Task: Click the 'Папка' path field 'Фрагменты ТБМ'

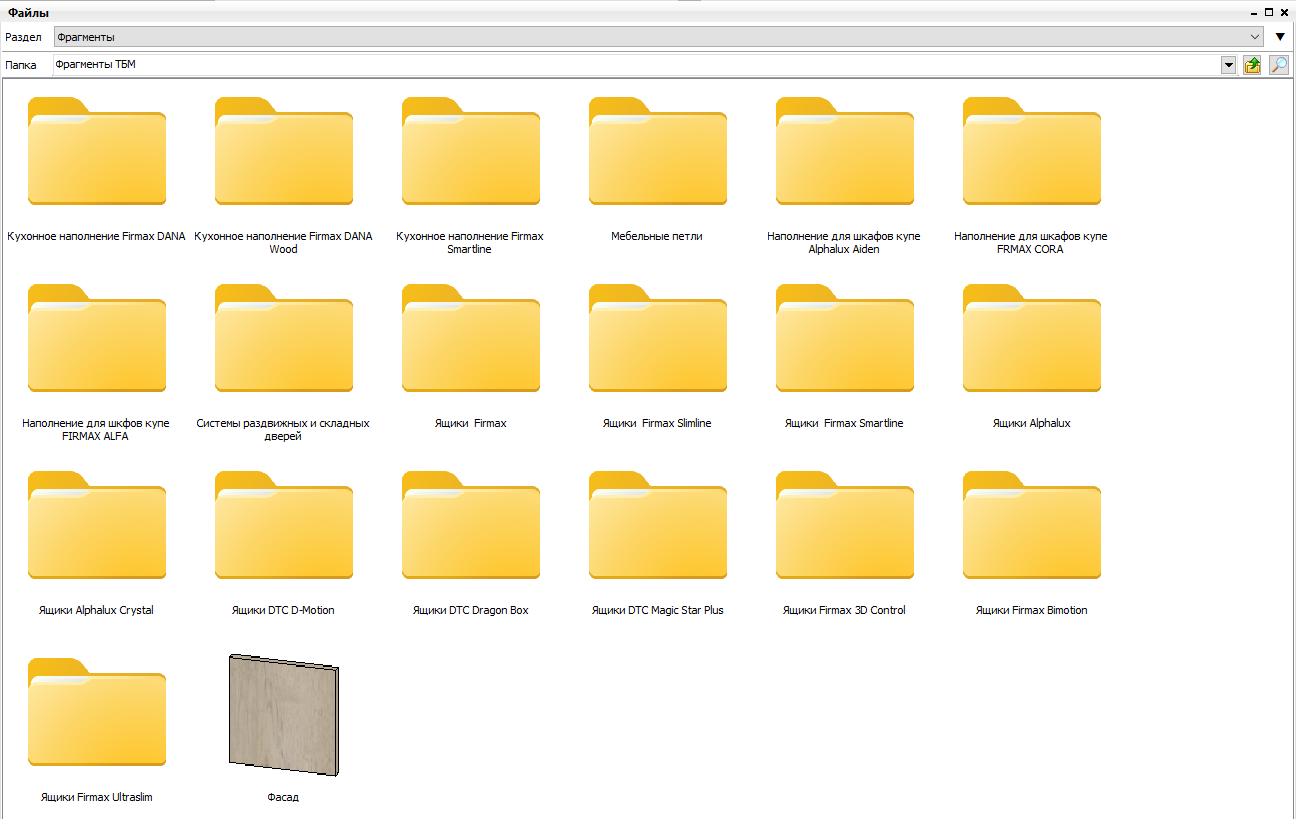Action: click(637, 65)
